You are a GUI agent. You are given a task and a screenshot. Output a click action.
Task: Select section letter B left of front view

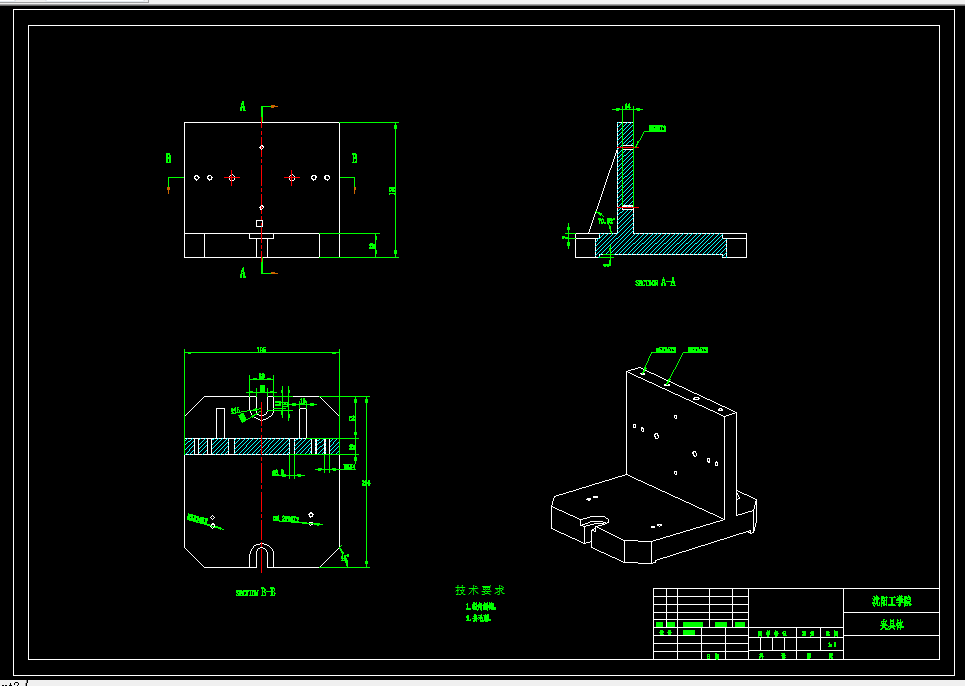168,158
